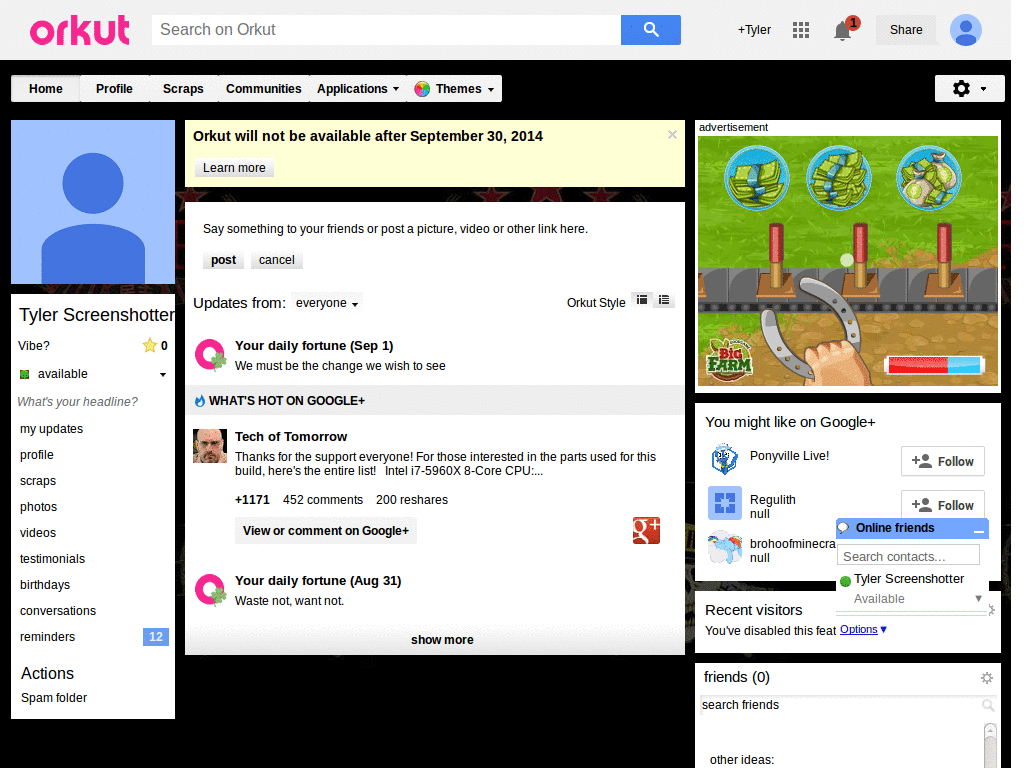Viewport: 1024px width, 768px height.
Task: Click show more updates
Action: [x=441, y=640]
